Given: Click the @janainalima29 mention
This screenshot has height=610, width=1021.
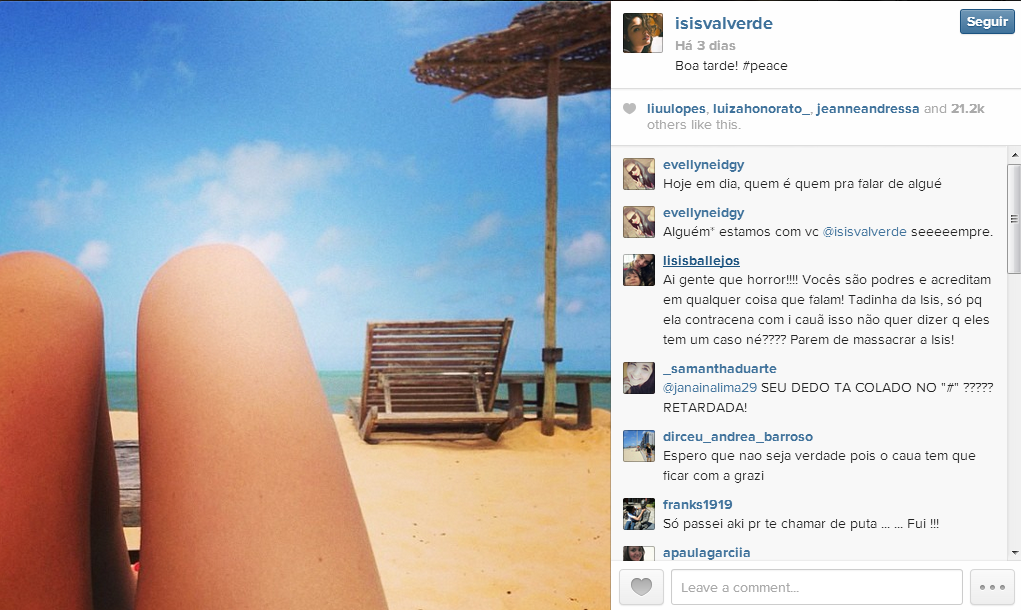Looking at the screenshot, I should pyautogui.click(x=710, y=387).
